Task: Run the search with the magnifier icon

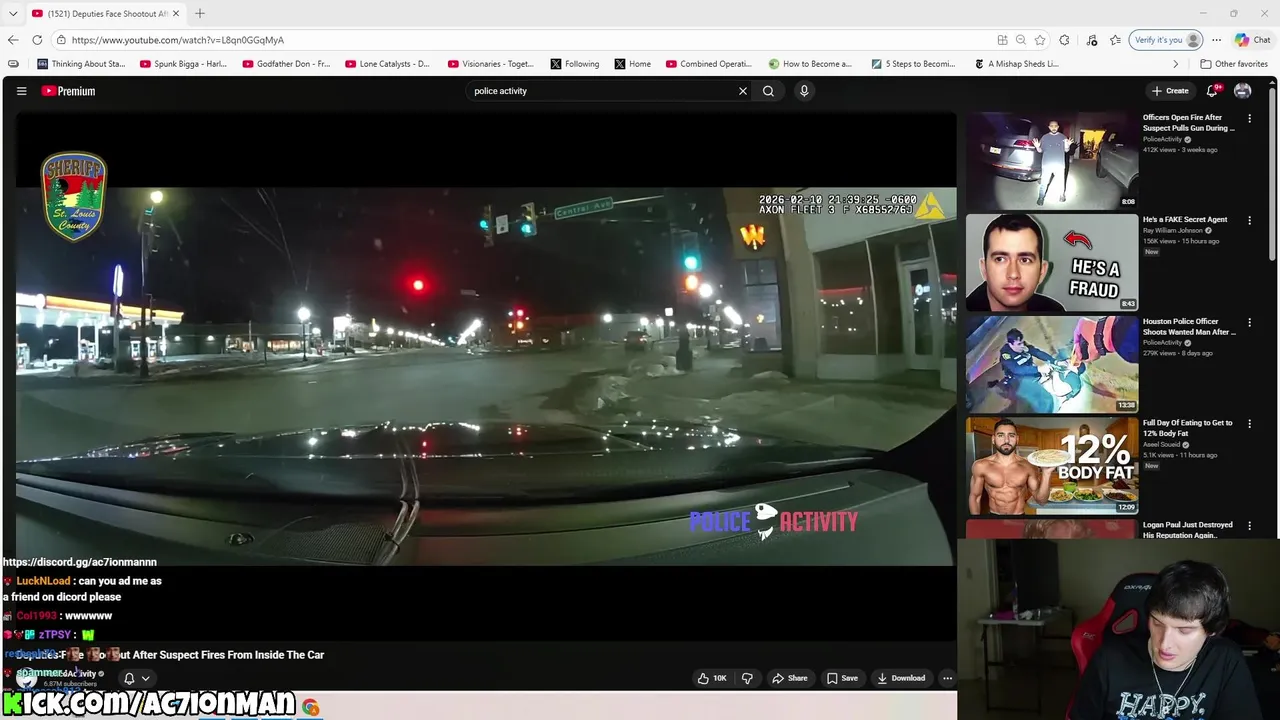Action: click(768, 91)
